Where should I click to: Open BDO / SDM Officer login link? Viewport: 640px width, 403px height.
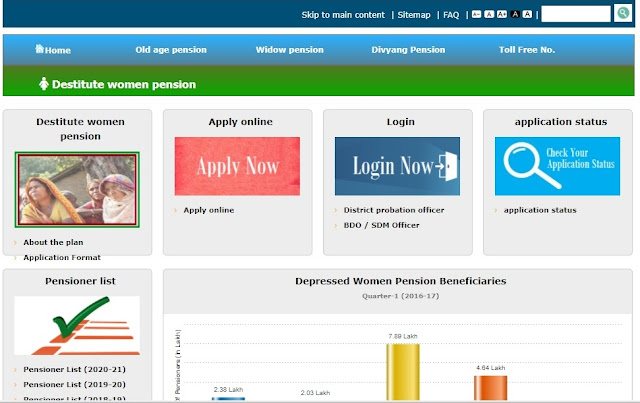381,225
